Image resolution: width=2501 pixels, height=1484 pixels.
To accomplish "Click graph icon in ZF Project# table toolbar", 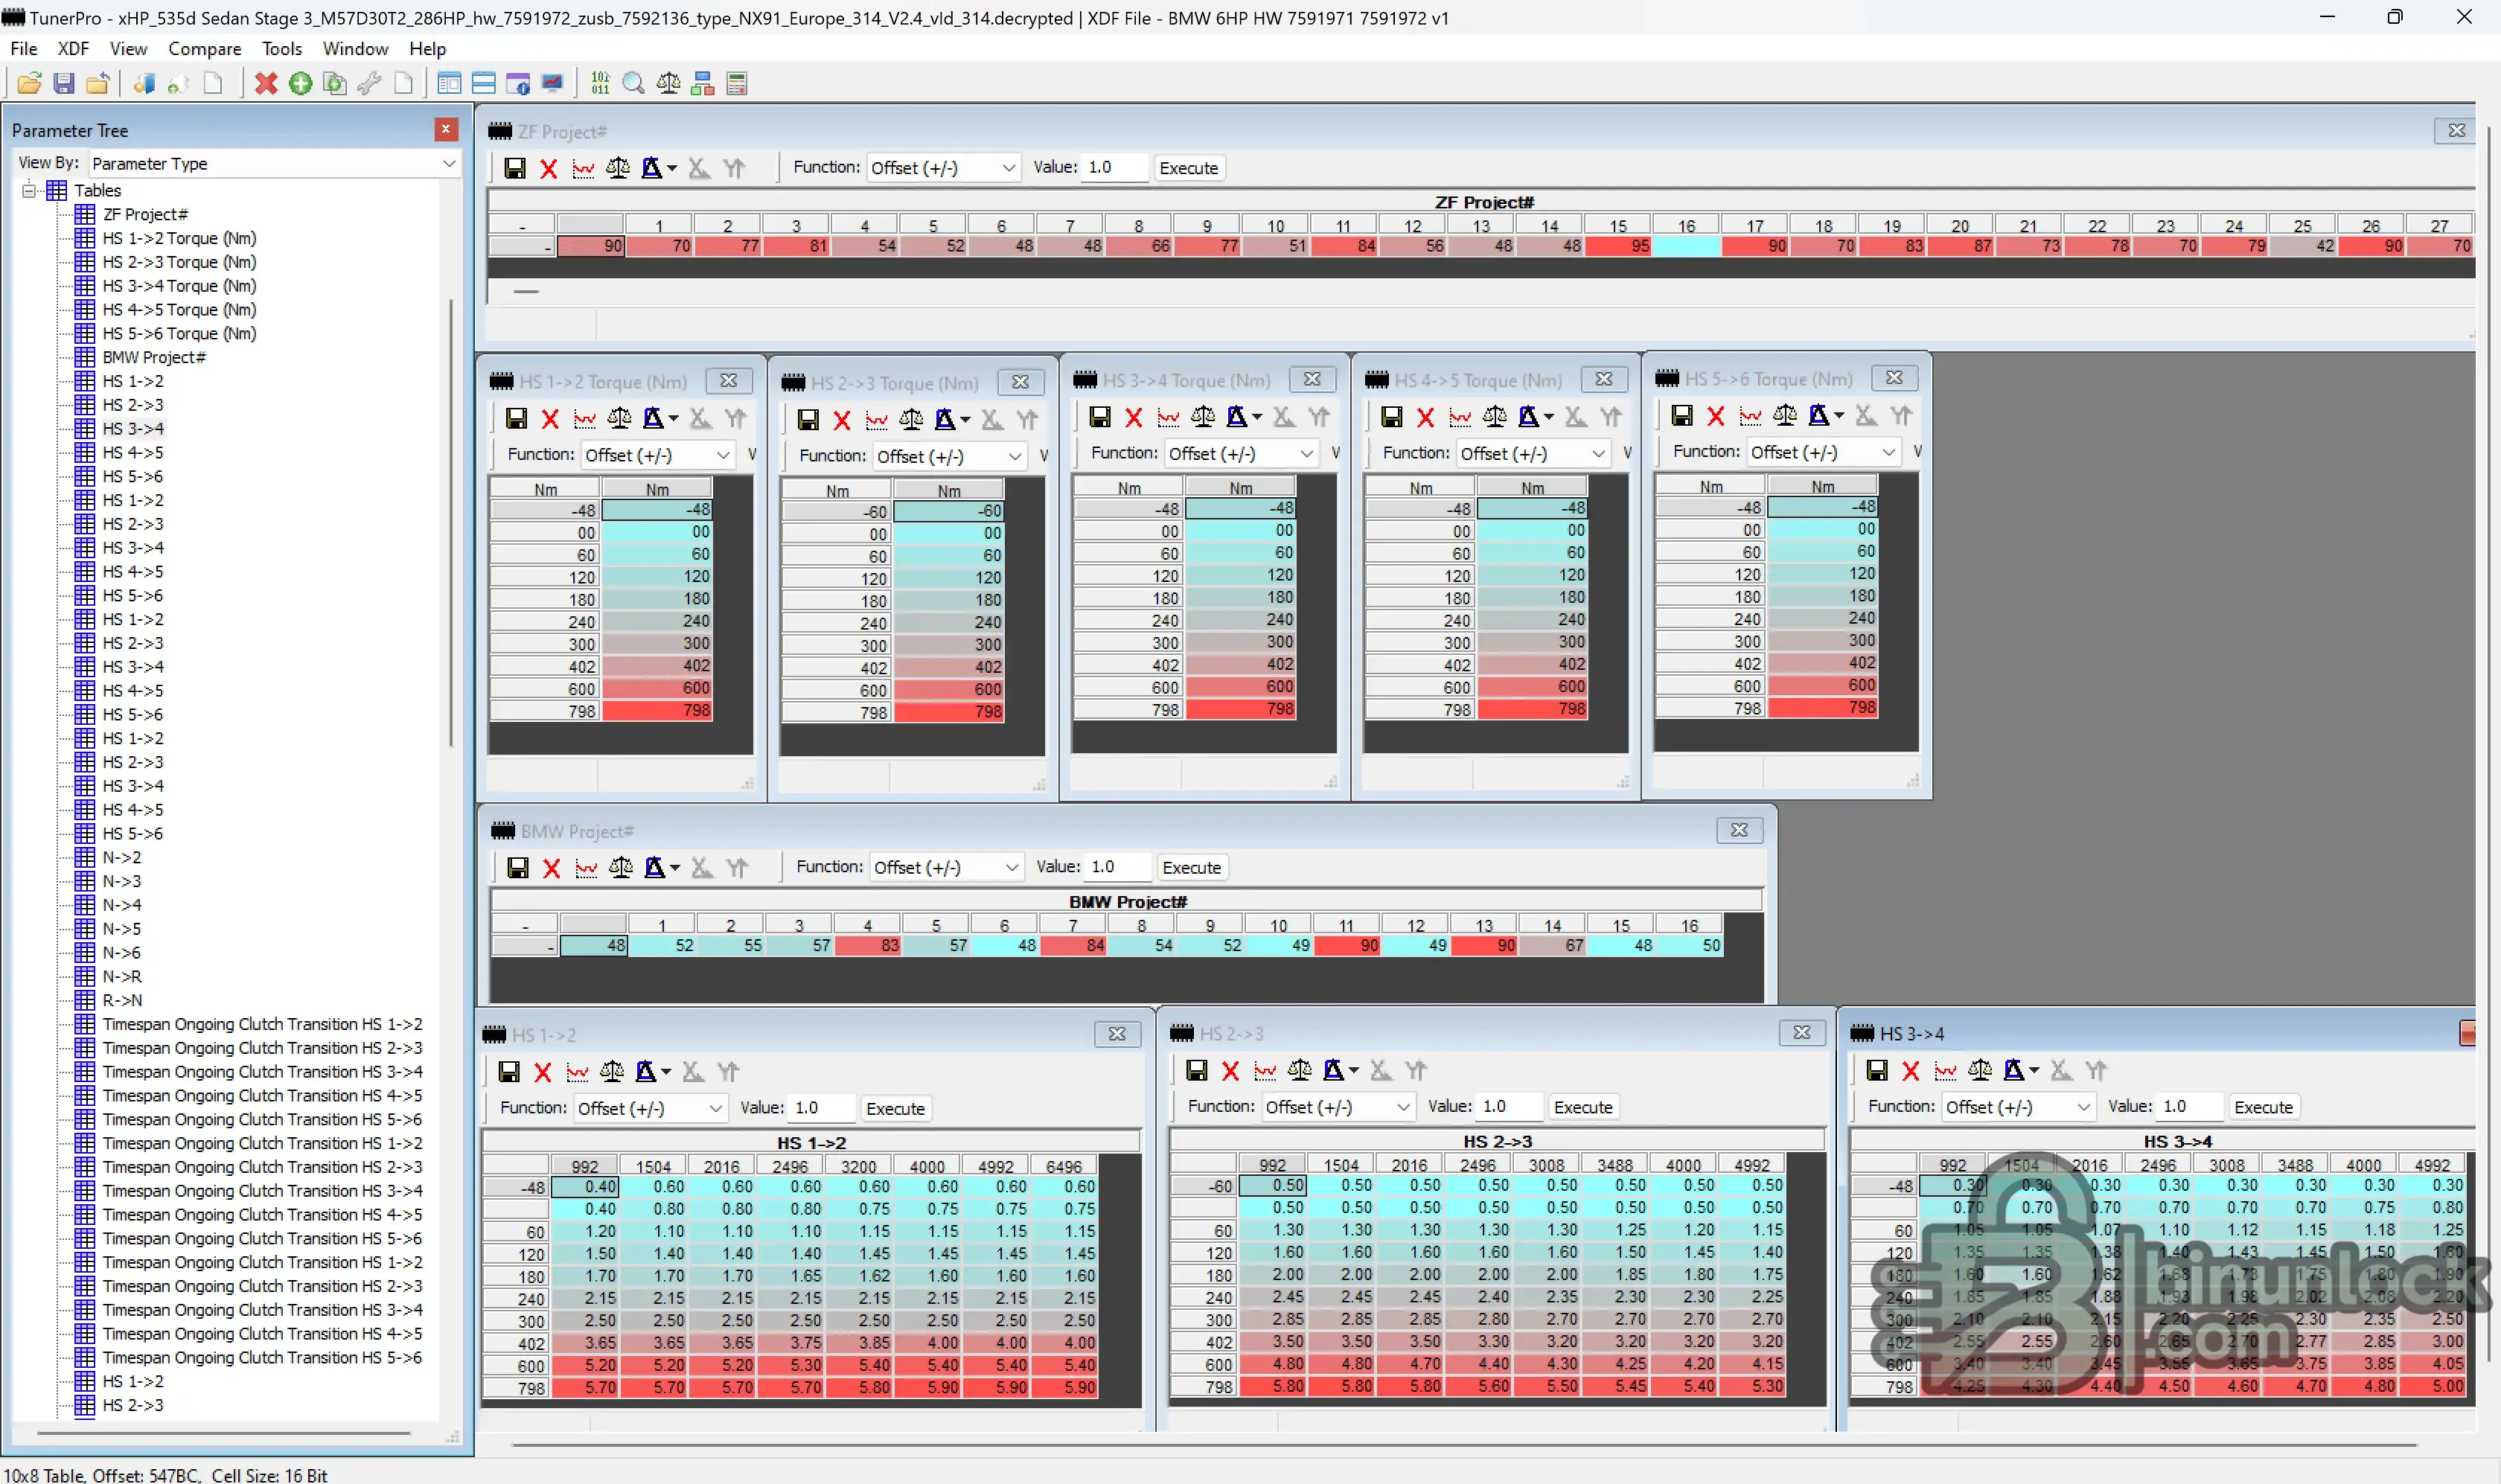I will (x=583, y=168).
